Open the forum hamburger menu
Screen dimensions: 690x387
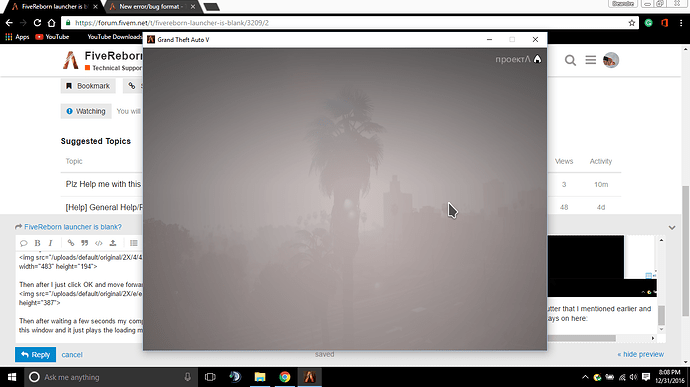[591, 59]
